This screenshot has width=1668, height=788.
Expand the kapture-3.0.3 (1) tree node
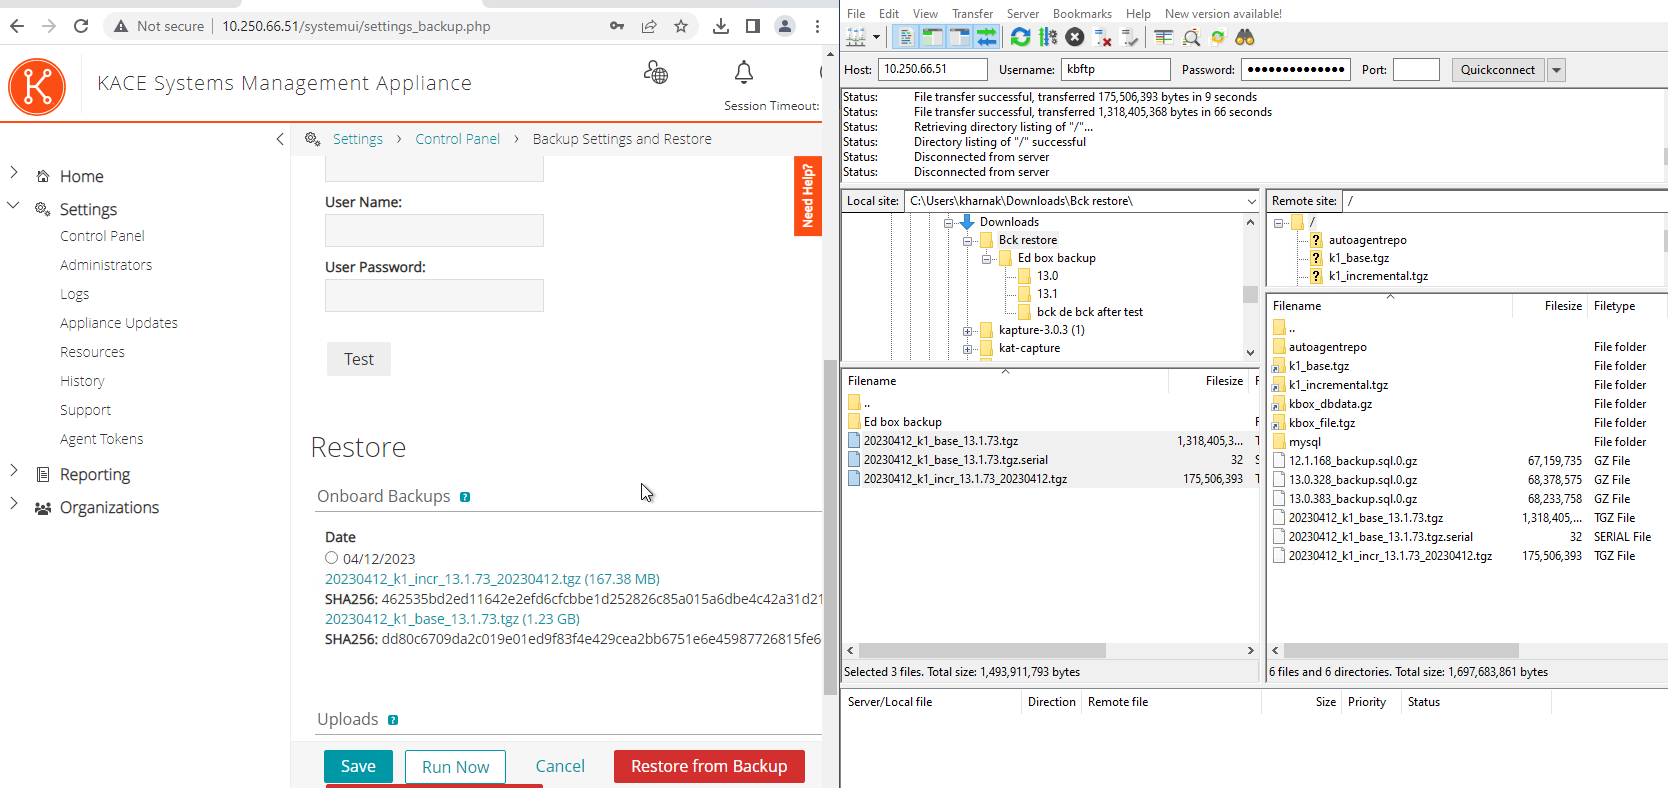tap(968, 331)
